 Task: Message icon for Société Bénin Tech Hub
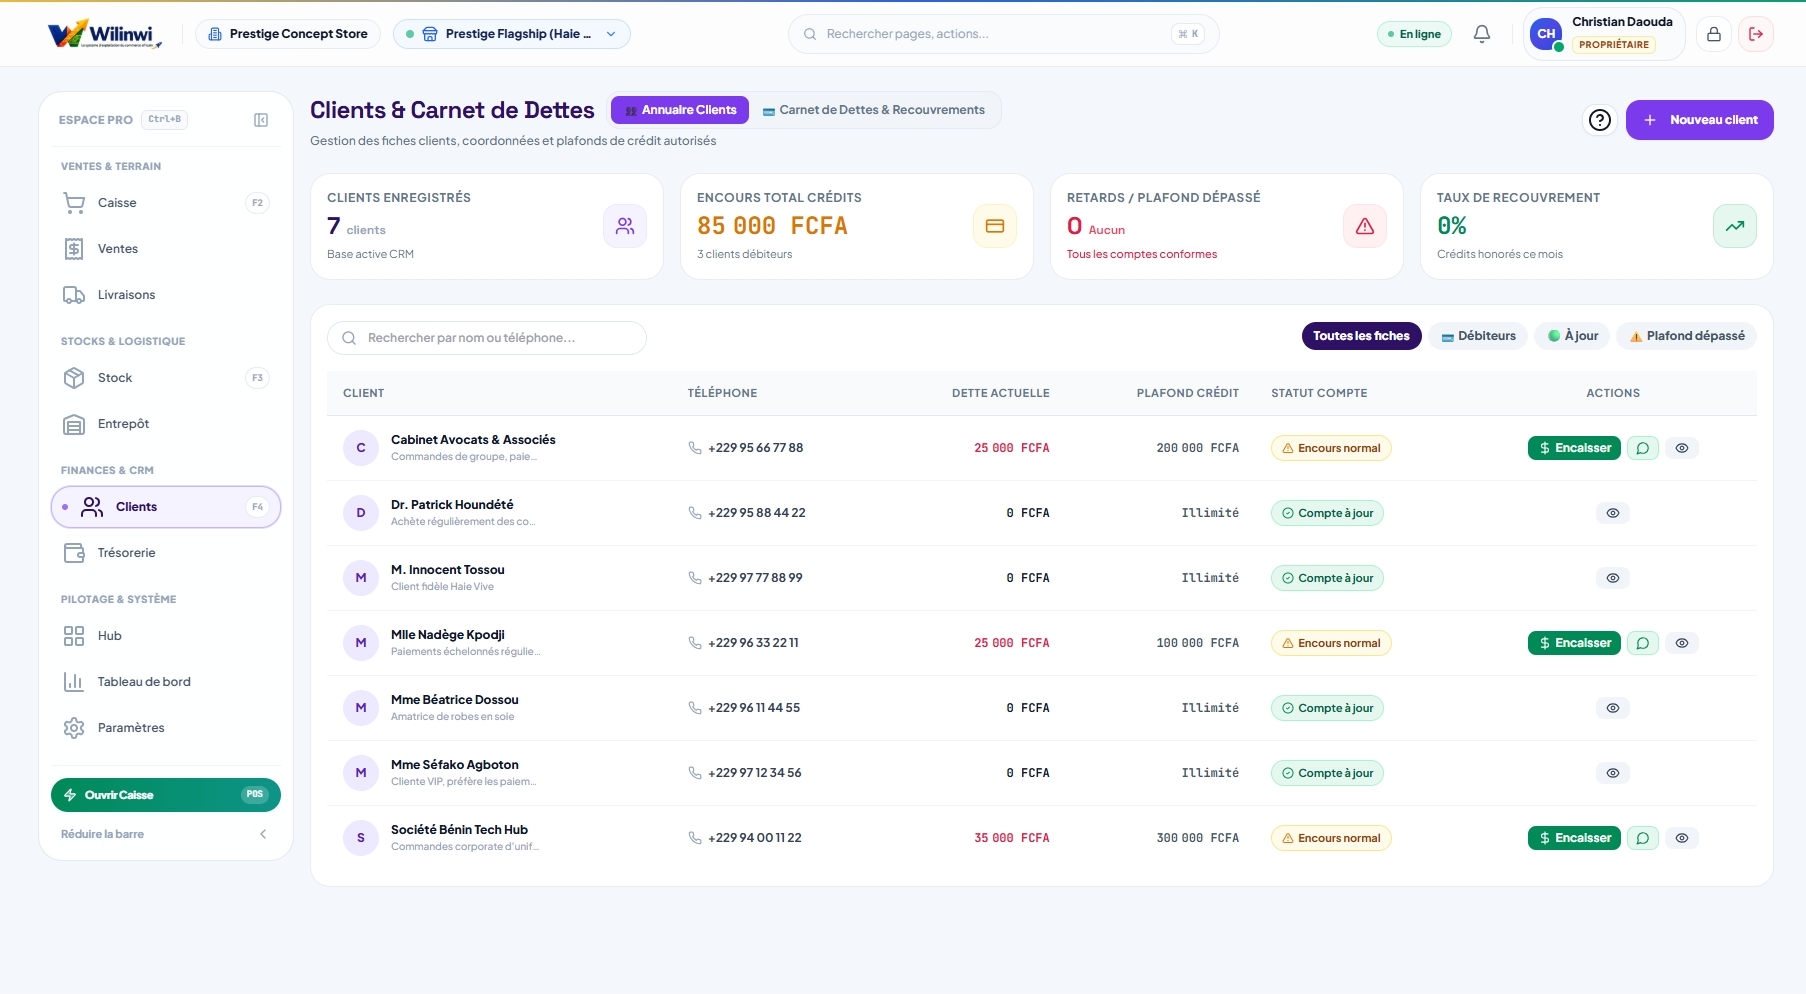1643,838
